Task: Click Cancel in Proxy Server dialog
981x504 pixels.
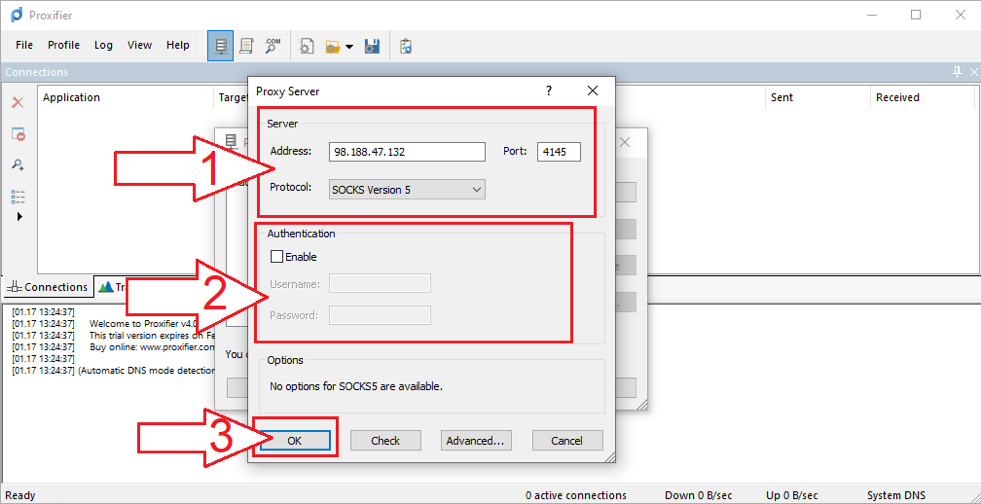Action: coord(567,440)
